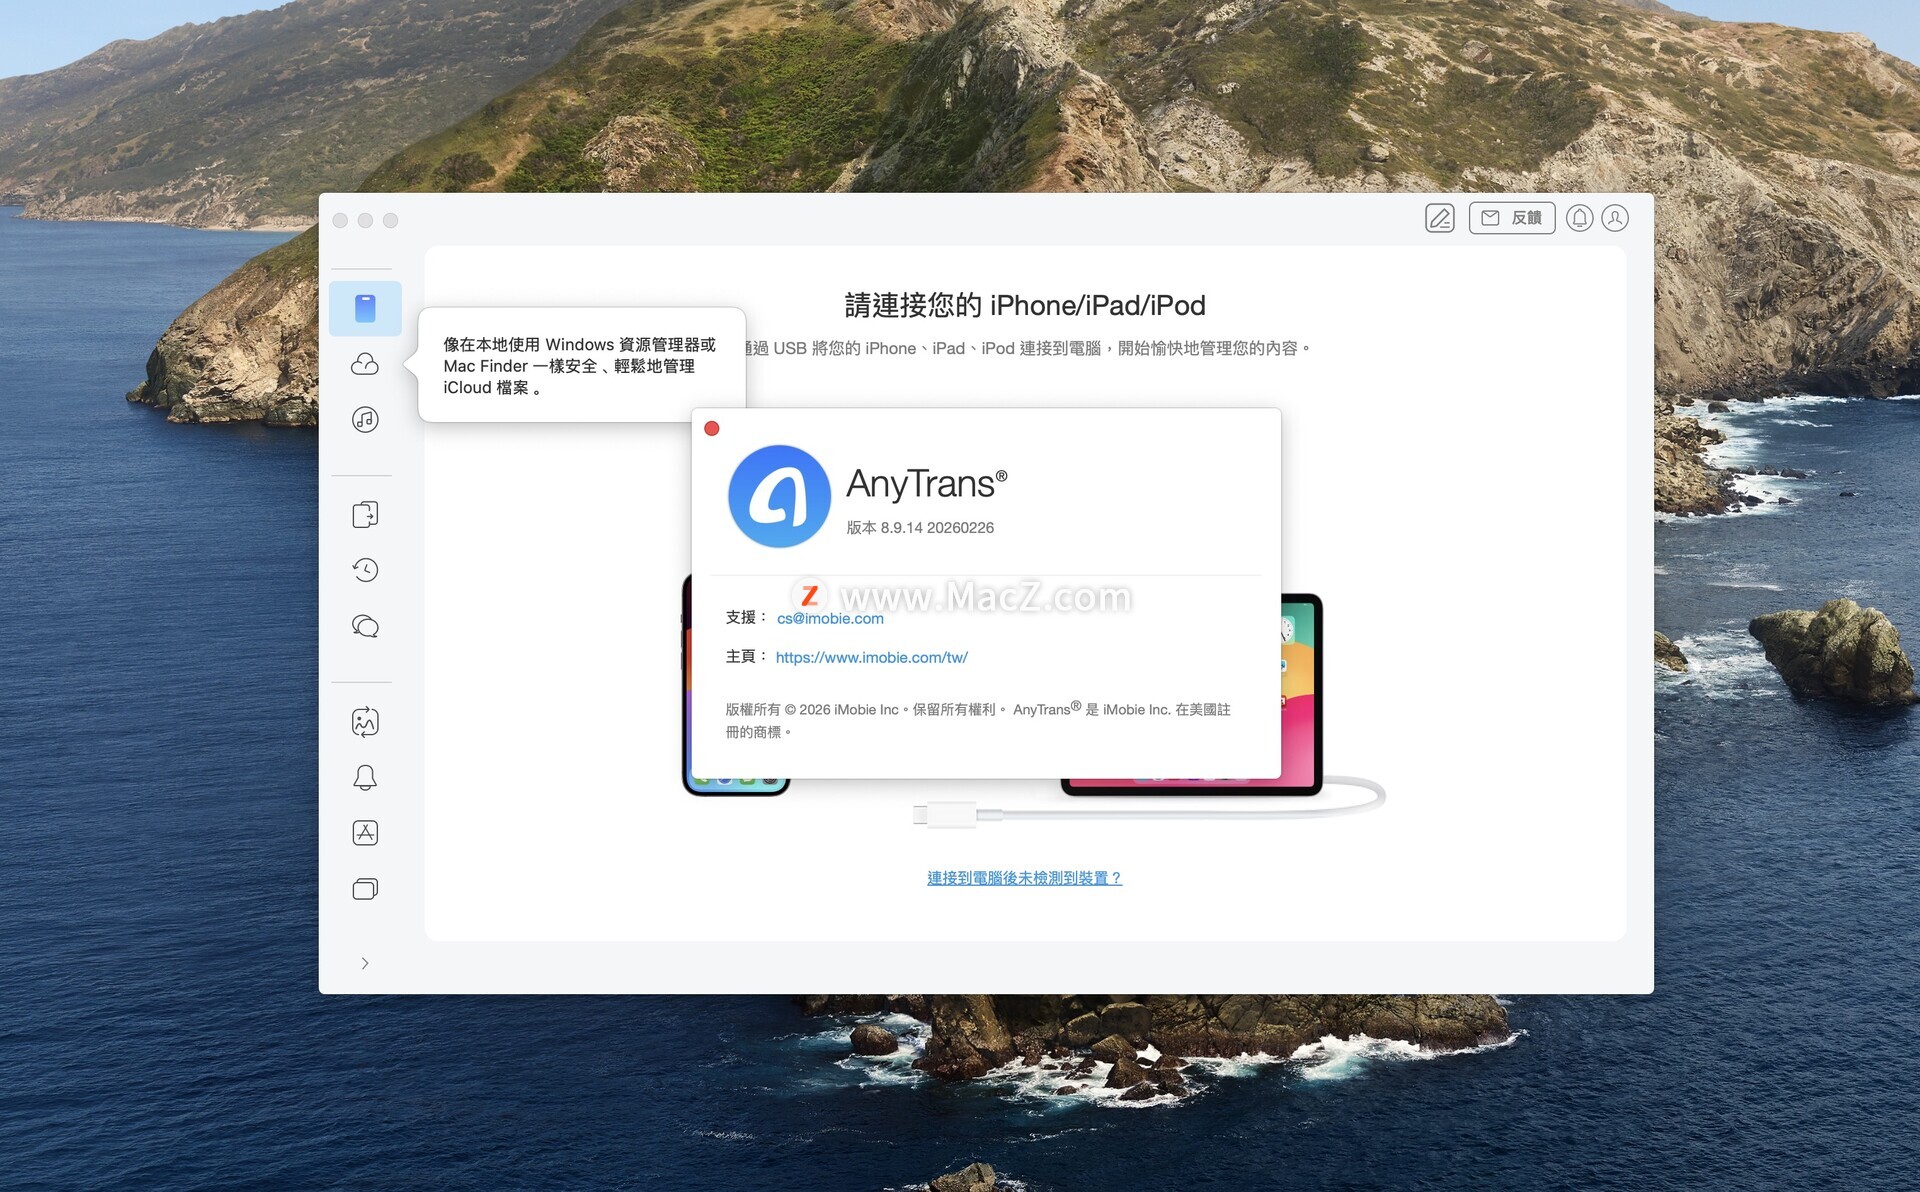Open the App Downloader sidebar icon
This screenshot has height=1192, width=1920.
pos(365,833)
